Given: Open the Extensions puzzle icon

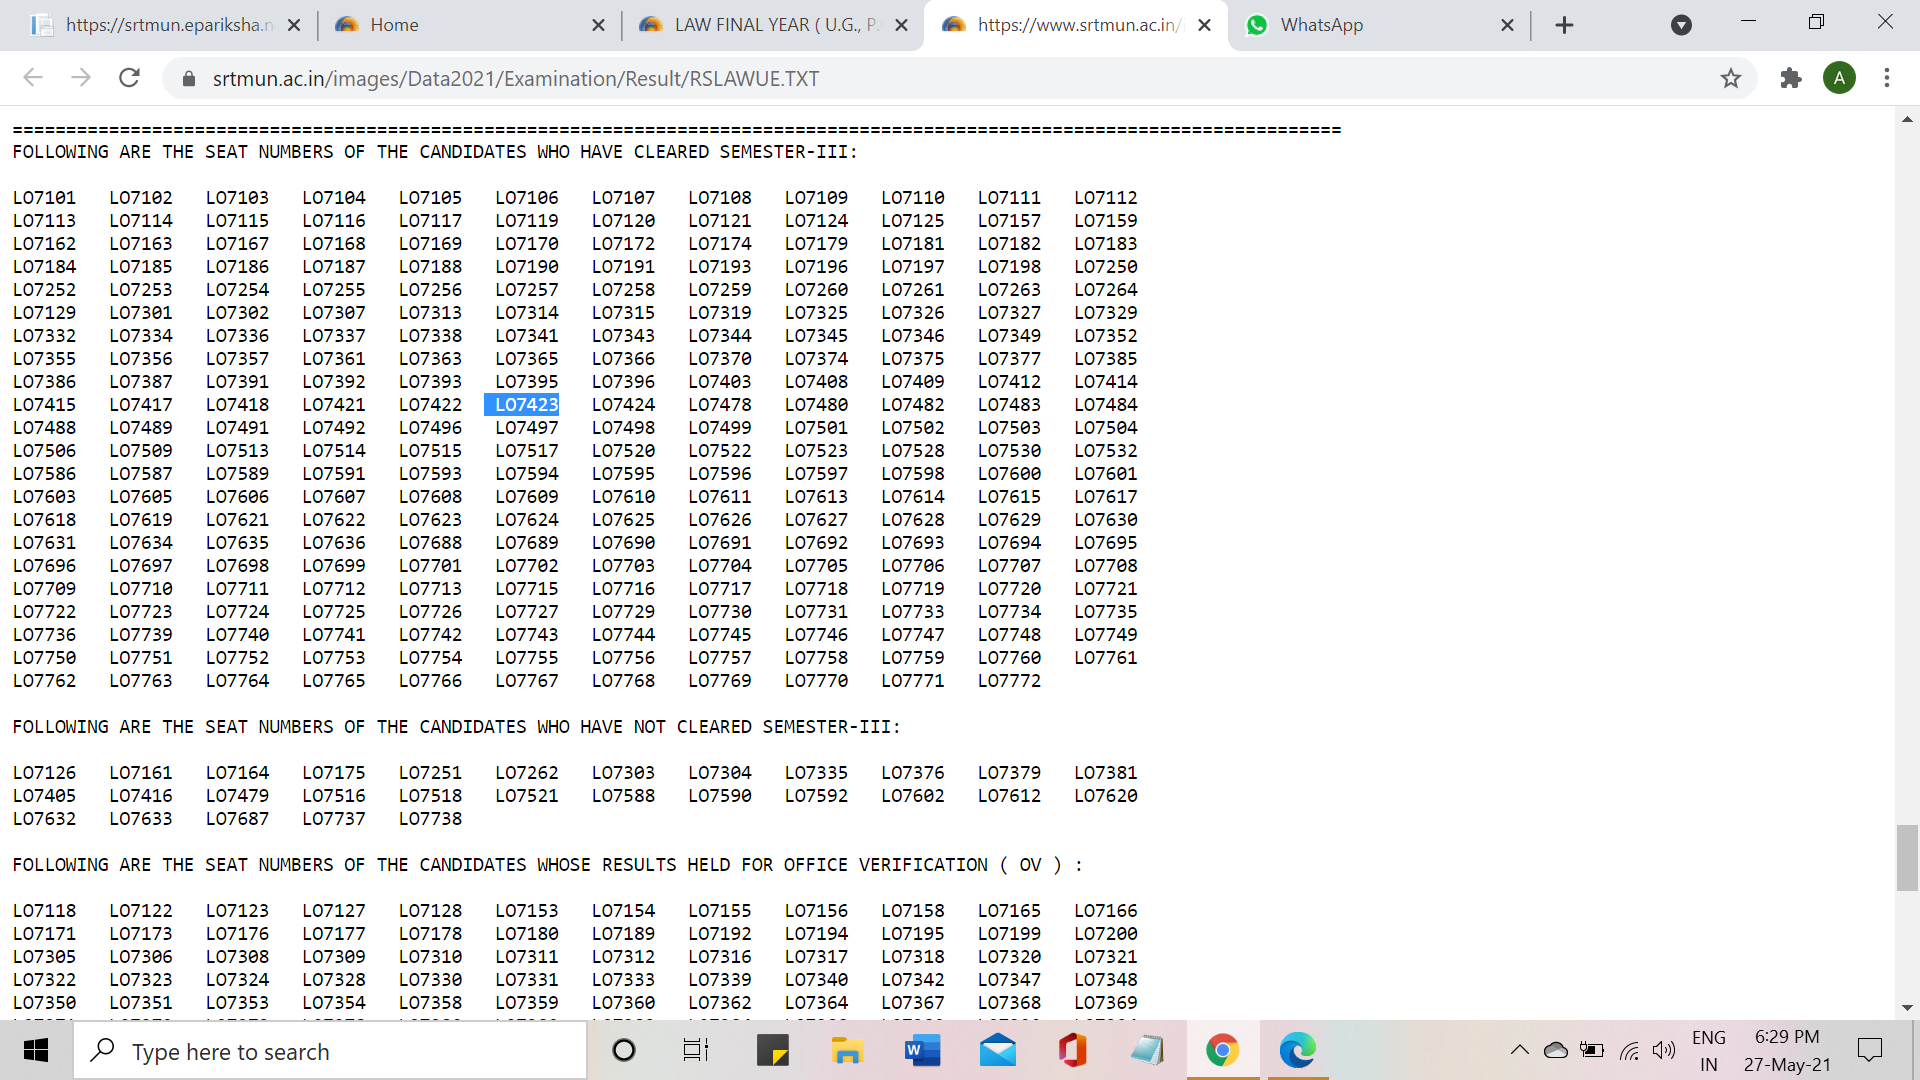Looking at the screenshot, I should click(1791, 78).
